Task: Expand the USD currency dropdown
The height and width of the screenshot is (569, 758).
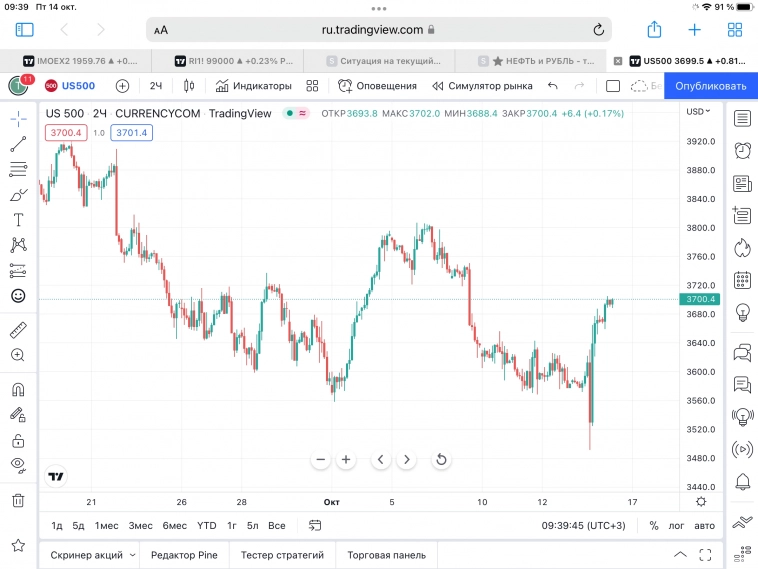Action: coord(697,112)
